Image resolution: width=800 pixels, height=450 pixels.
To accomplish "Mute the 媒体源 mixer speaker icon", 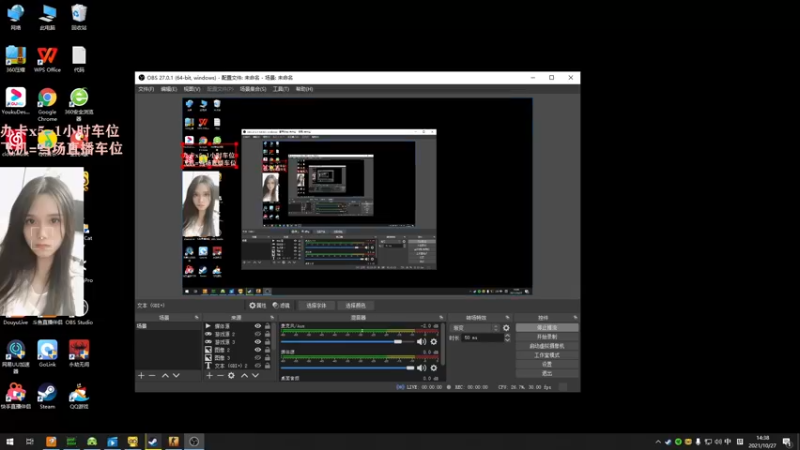I will (421, 367).
